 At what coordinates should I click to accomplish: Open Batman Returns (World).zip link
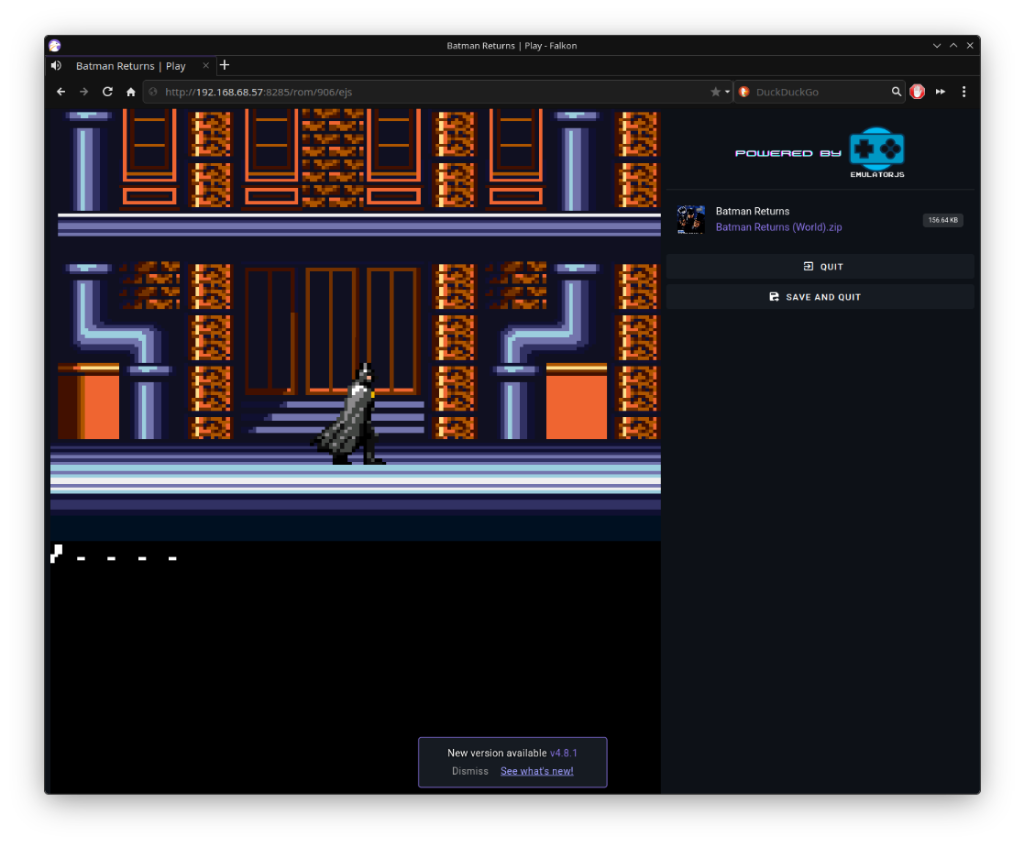[x=778, y=227]
